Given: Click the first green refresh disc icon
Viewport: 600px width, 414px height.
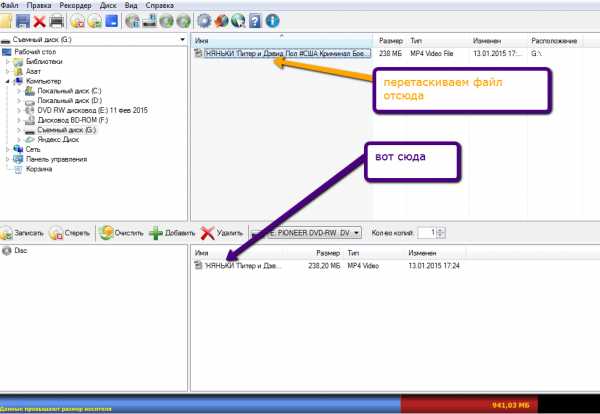Looking at the screenshot, I should [x=166, y=21].
